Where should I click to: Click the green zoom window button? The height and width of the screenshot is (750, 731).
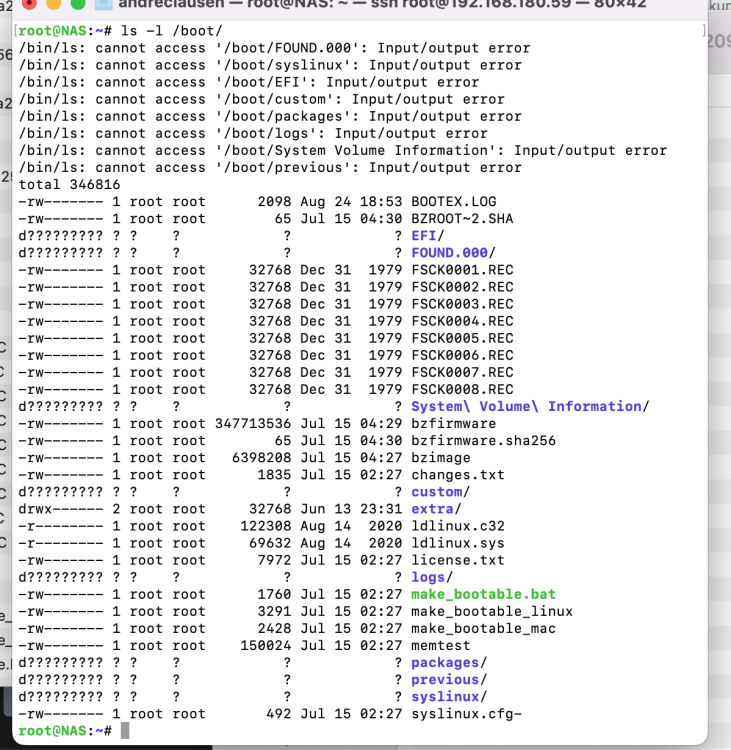78,3
